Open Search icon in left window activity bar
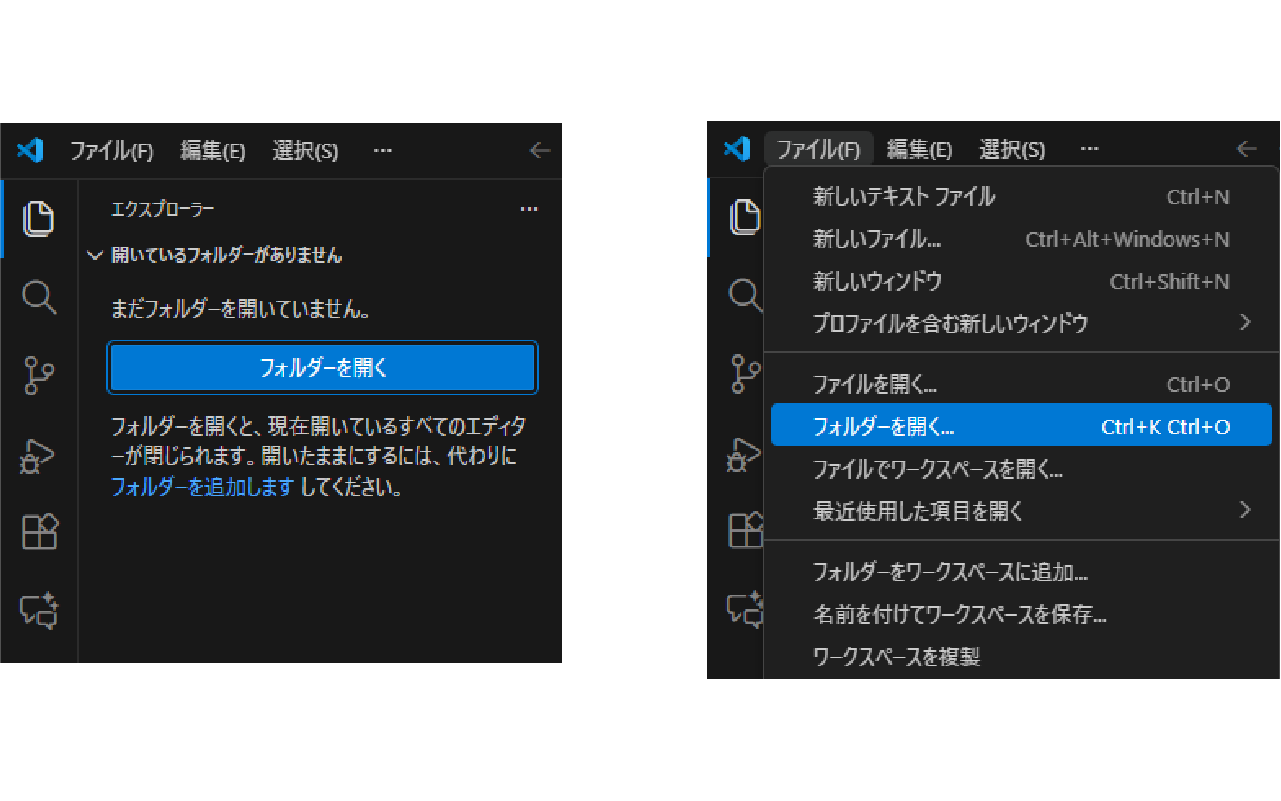The image size is (1281, 801). (x=38, y=297)
